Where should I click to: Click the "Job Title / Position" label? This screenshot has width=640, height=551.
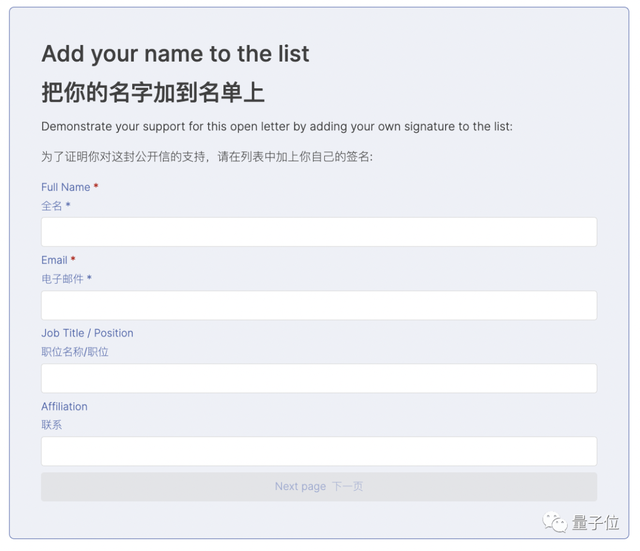click(87, 333)
